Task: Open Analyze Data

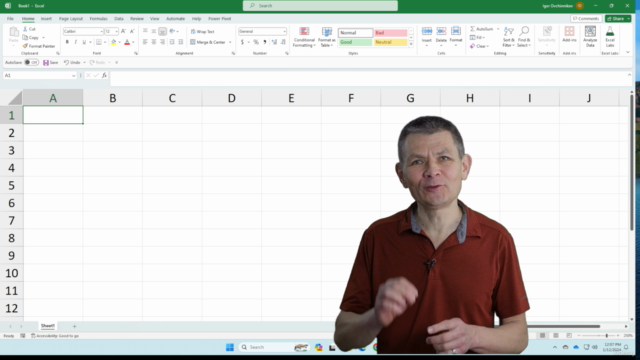Action: coord(590,37)
